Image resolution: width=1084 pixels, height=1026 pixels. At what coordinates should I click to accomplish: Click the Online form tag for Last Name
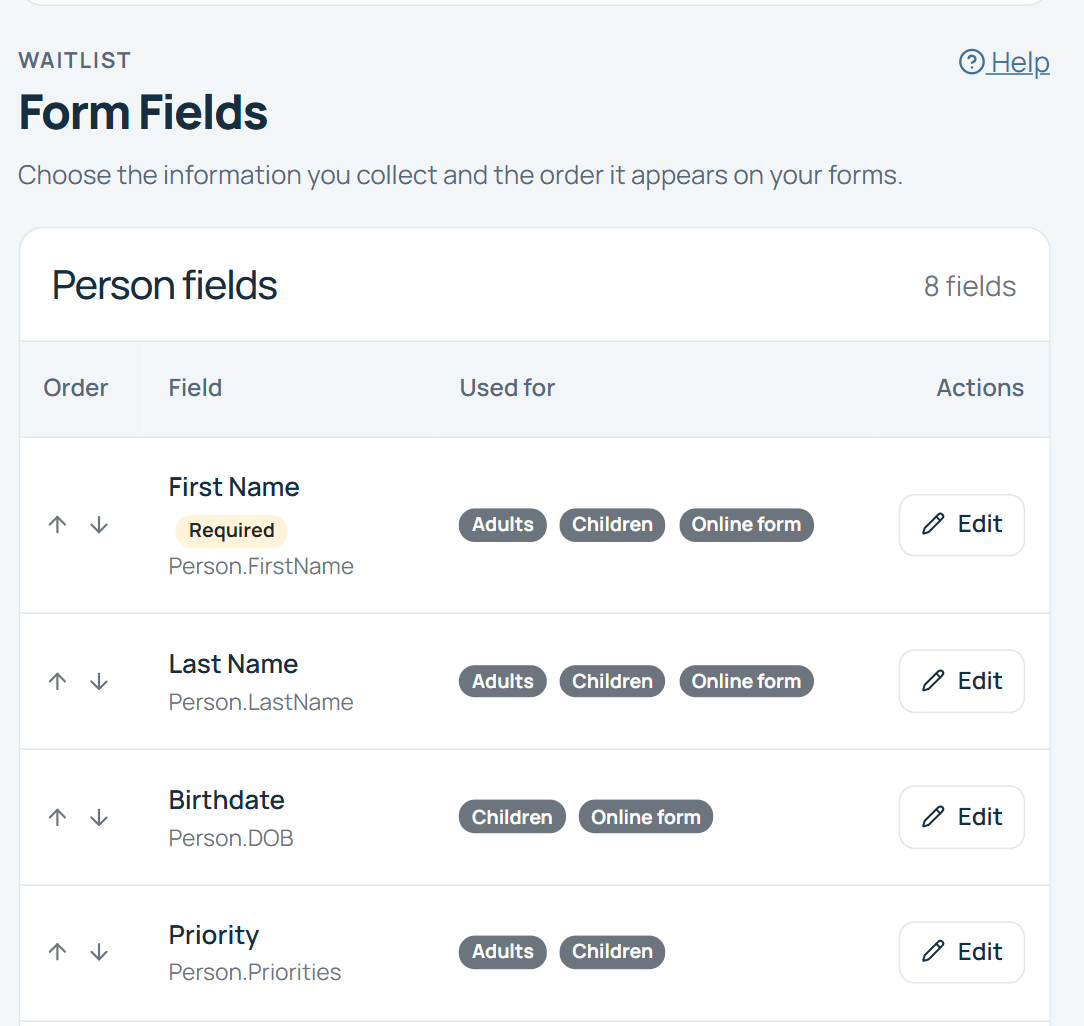(747, 681)
